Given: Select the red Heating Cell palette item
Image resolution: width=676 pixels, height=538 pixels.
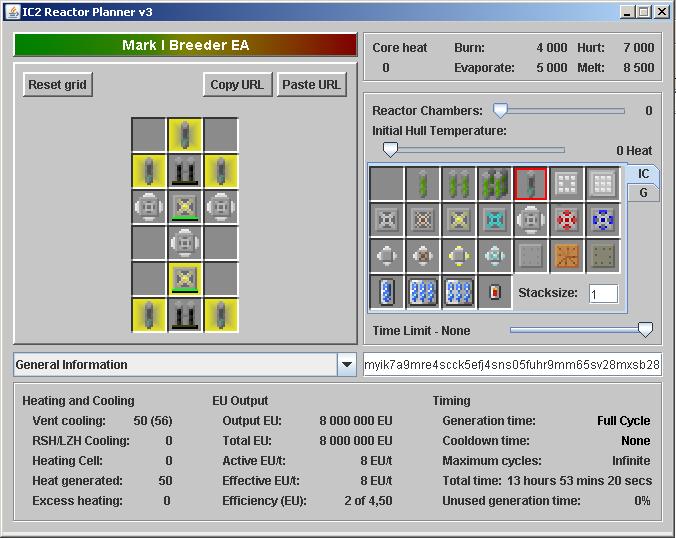Looking at the screenshot, I should pyautogui.click(x=494, y=292).
